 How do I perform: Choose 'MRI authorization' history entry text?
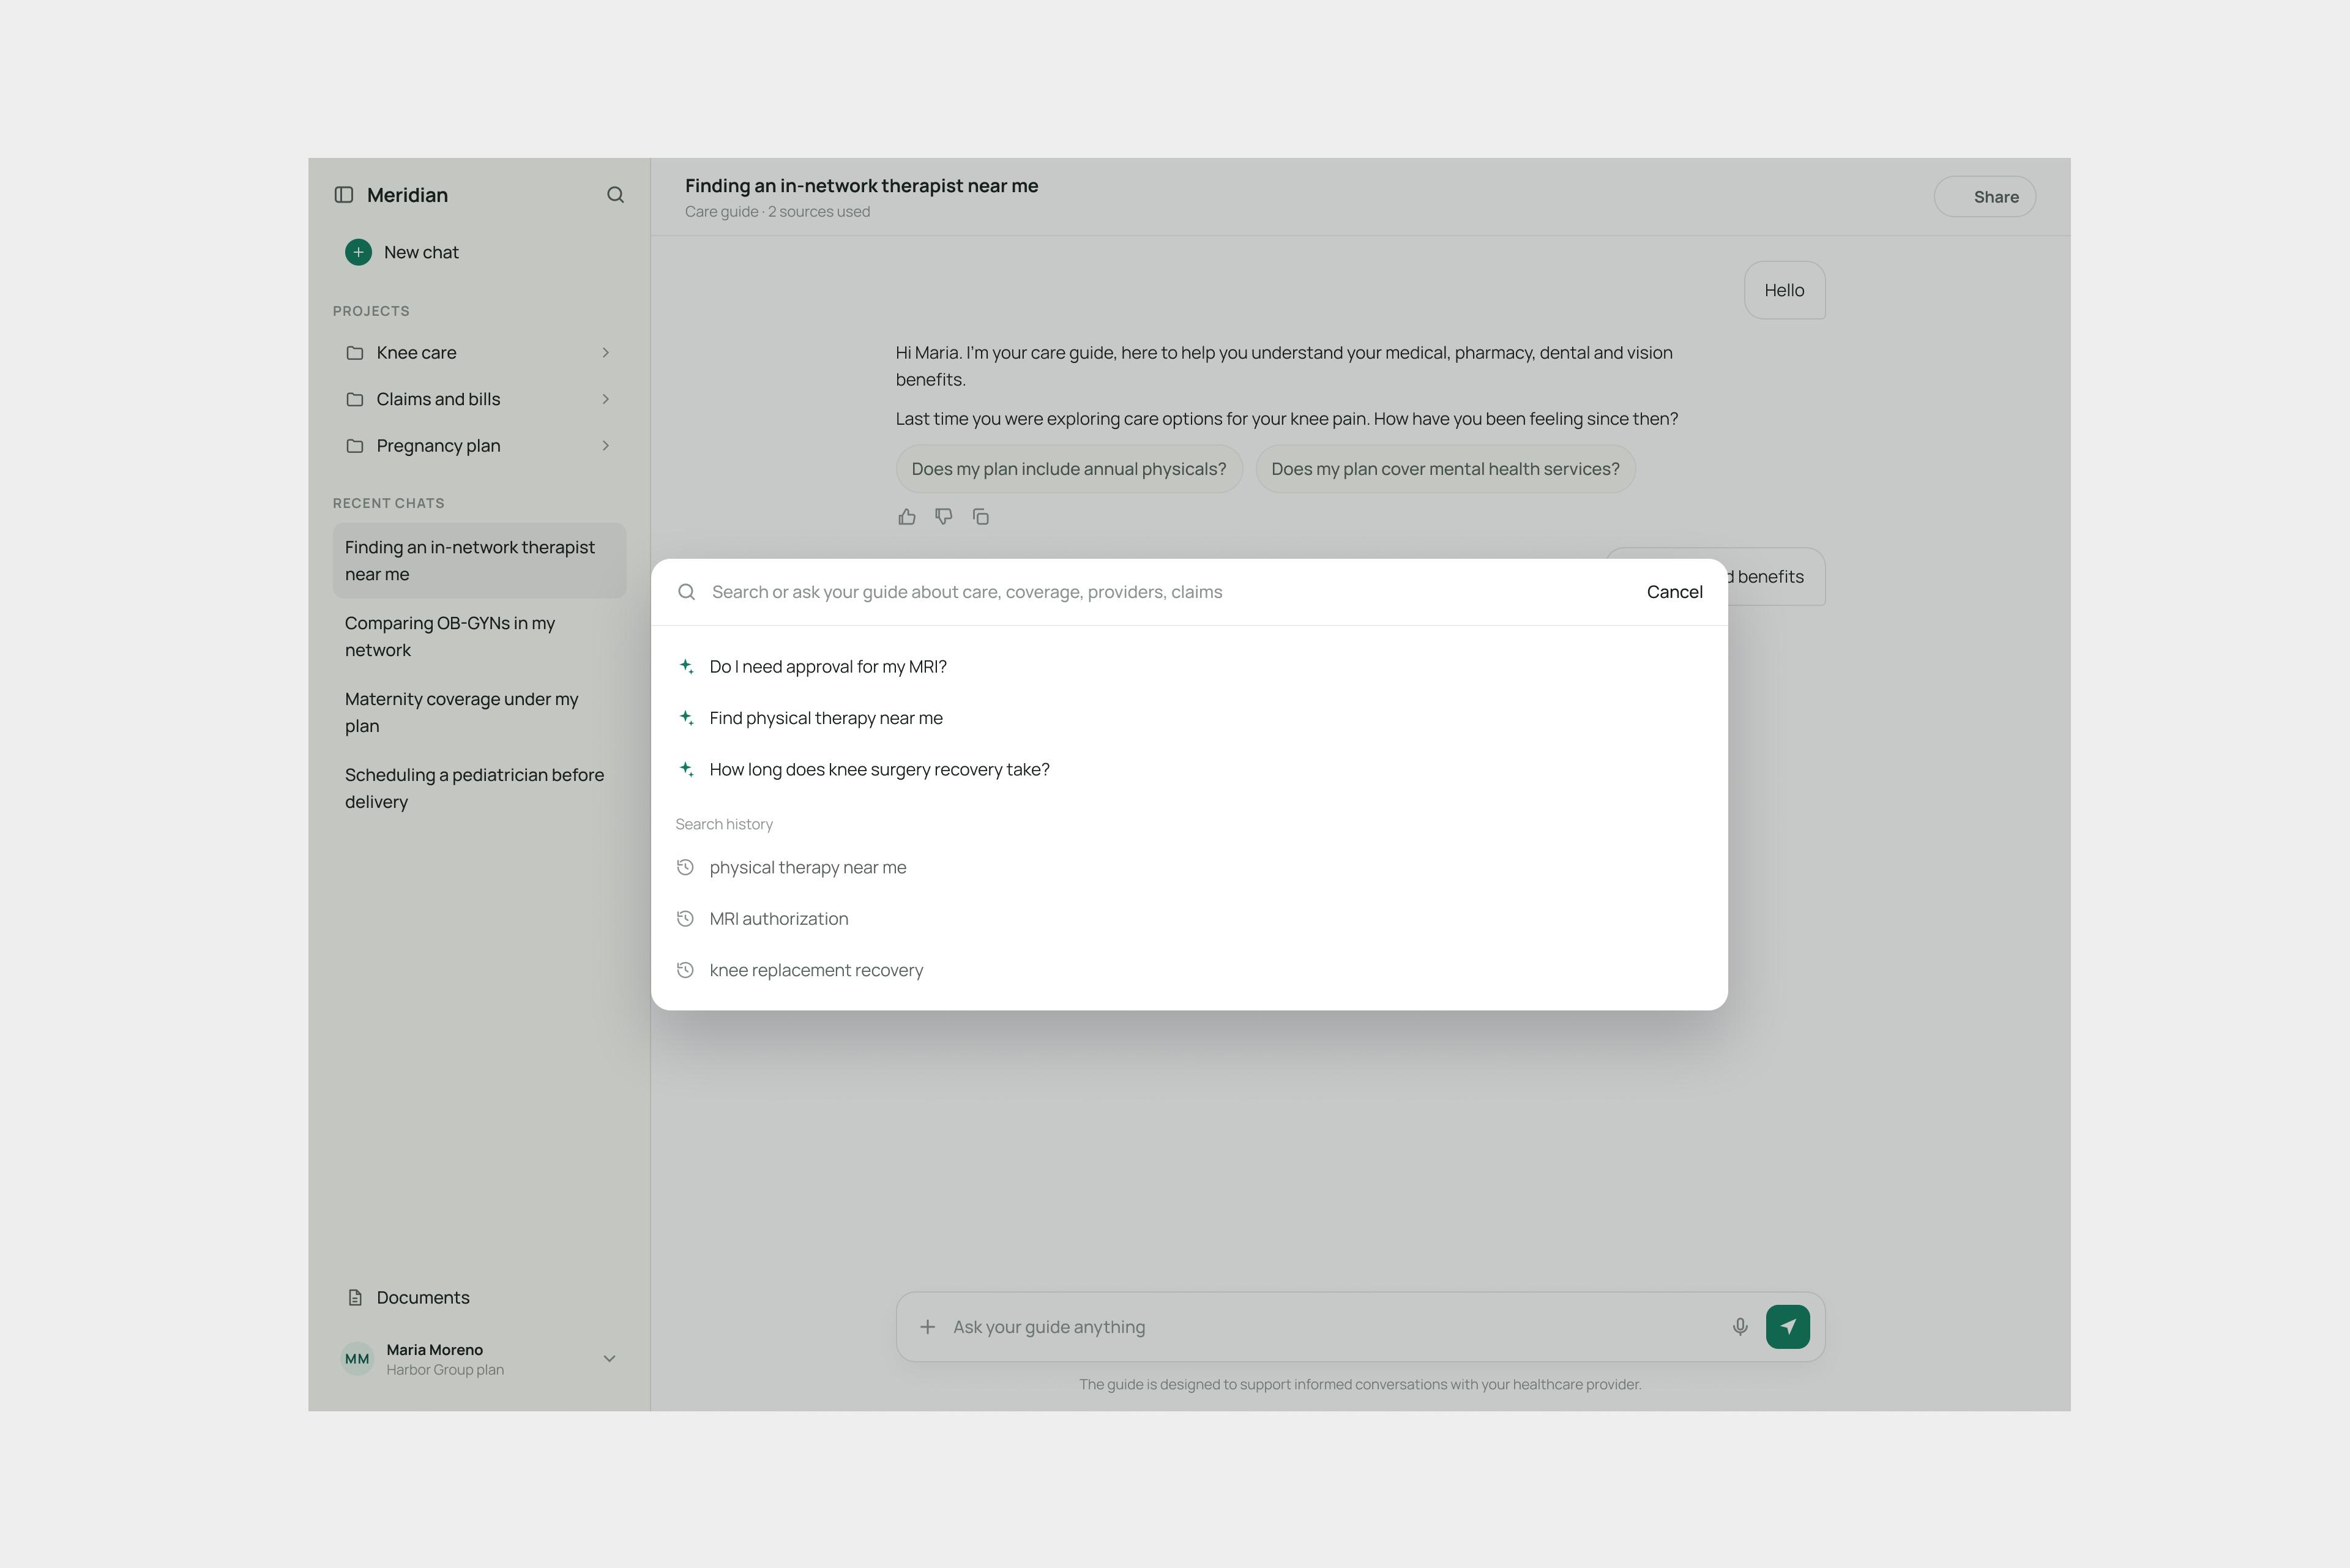click(778, 919)
